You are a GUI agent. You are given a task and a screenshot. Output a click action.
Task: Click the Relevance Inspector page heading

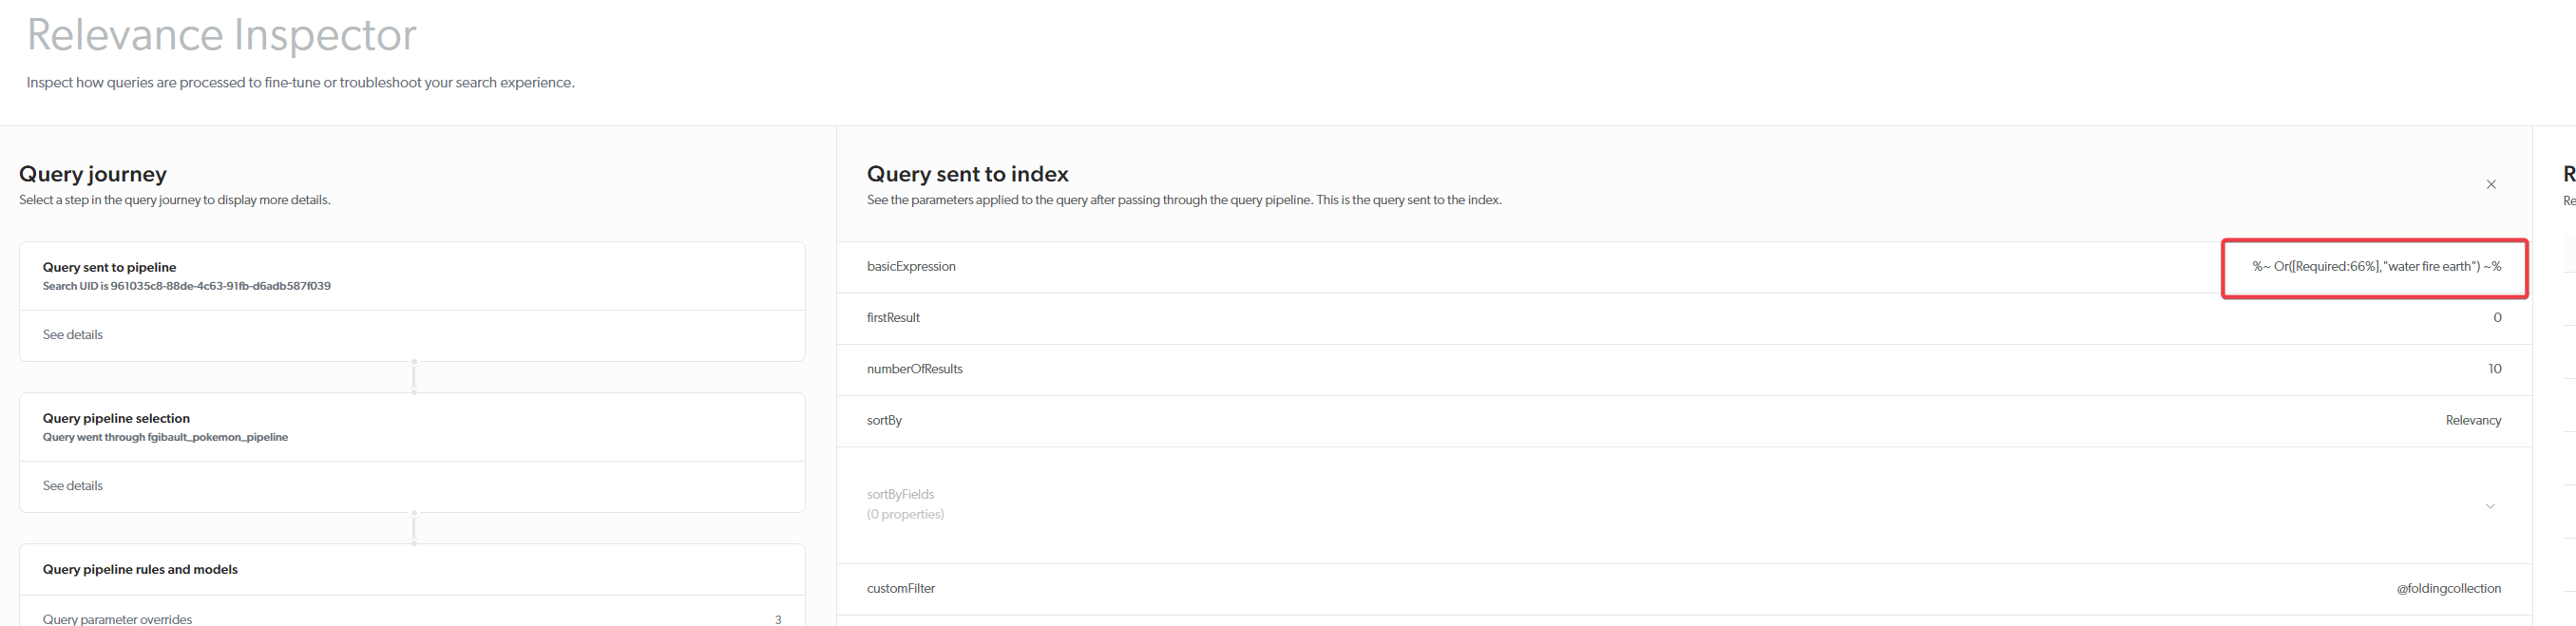click(221, 35)
